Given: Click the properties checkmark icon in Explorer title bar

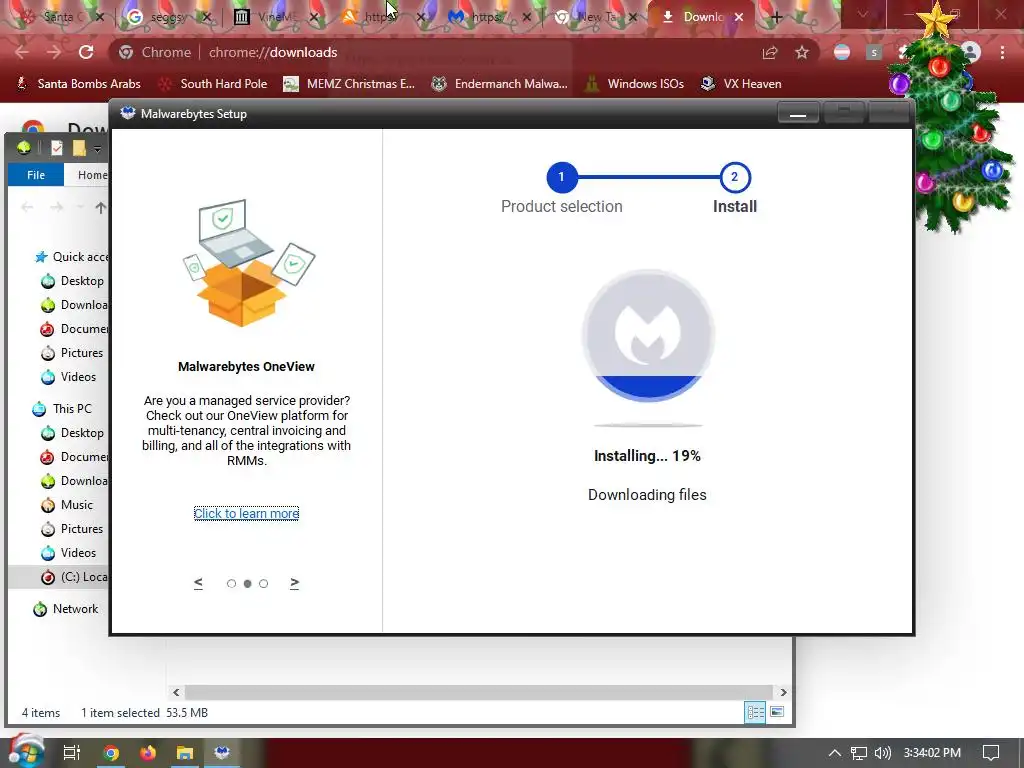Looking at the screenshot, I should (57, 148).
